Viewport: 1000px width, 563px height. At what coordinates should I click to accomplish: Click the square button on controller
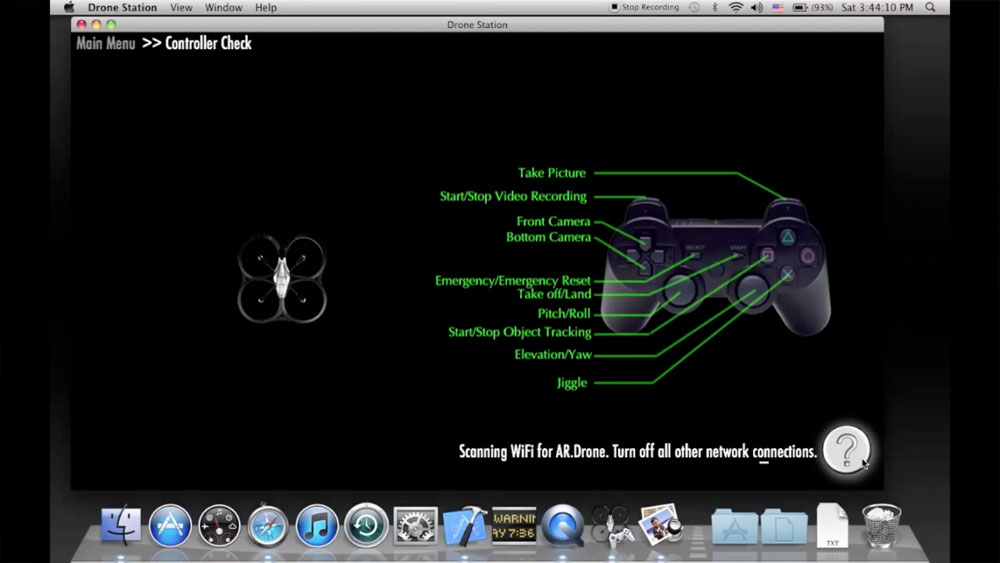tap(768, 256)
